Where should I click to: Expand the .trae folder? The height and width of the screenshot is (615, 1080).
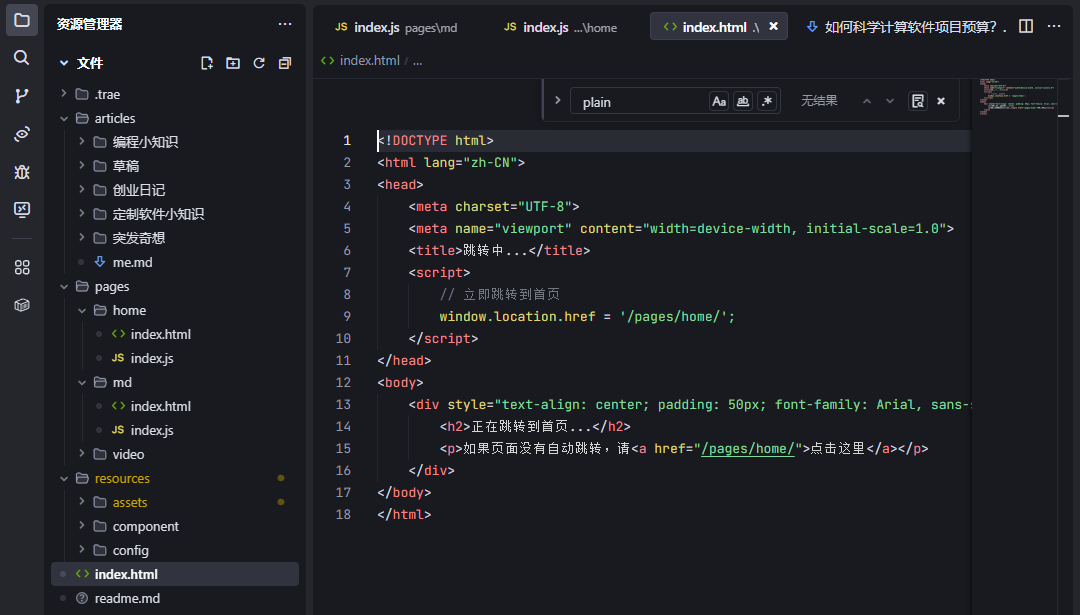coord(64,94)
